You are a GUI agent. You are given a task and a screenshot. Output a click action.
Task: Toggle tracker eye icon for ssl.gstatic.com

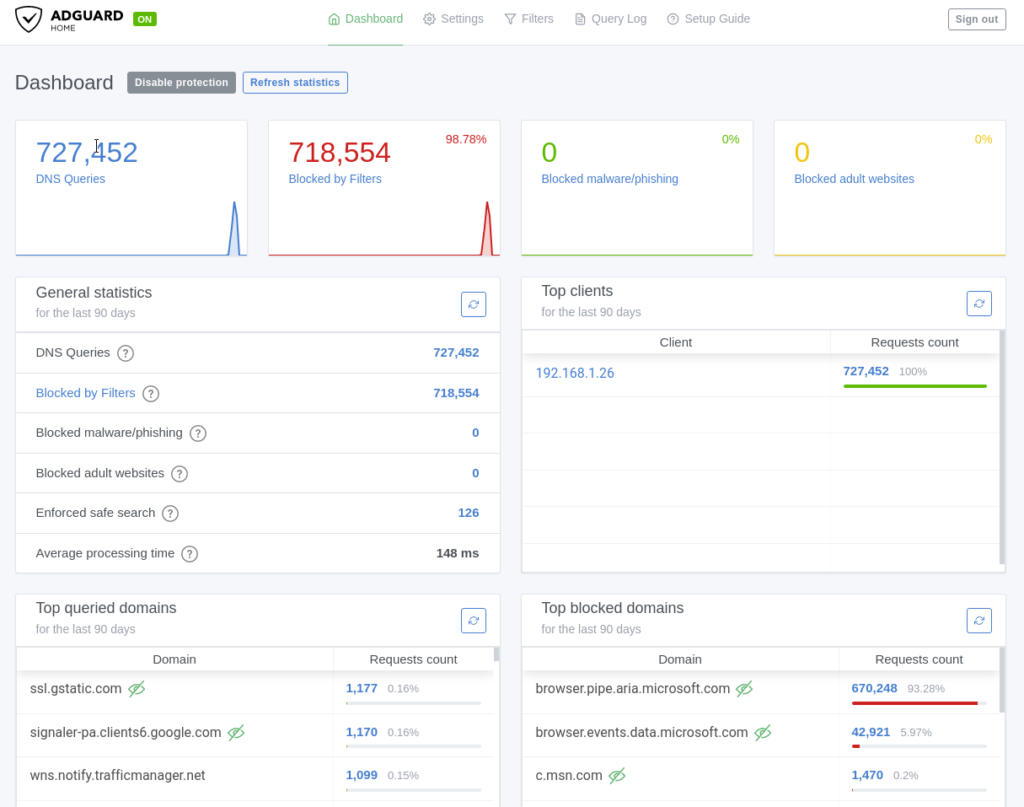pos(136,689)
